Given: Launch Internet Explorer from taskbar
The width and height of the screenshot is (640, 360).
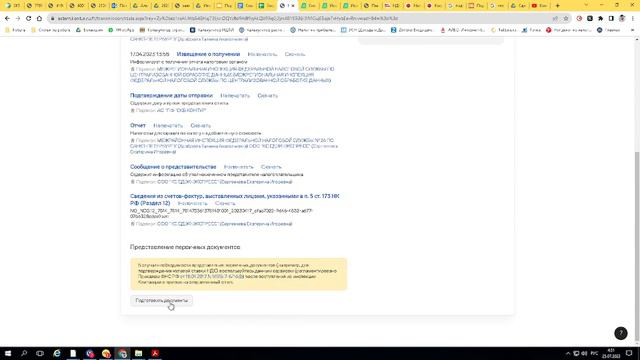Looking at the screenshot, I should tap(57, 353).
